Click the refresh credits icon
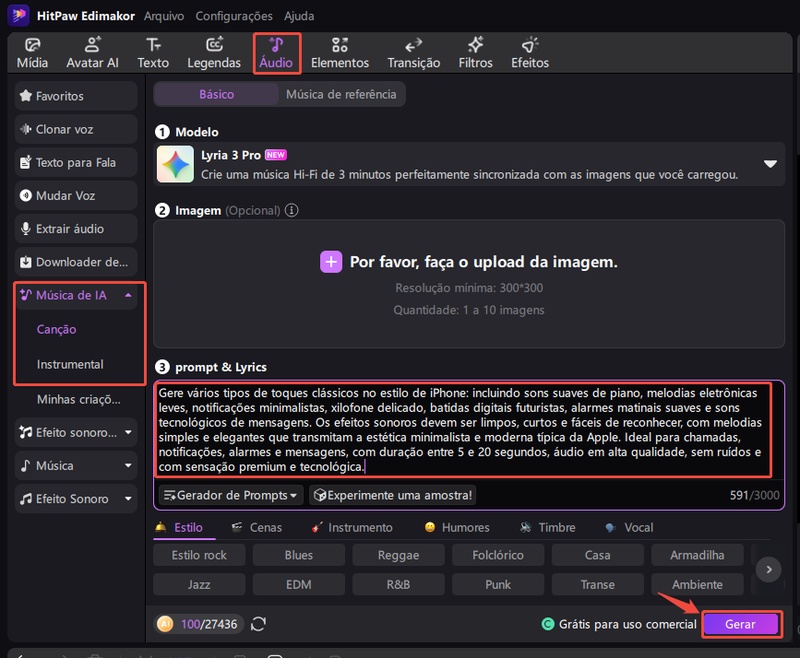This screenshot has width=800, height=658. click(x=258, y=624)
